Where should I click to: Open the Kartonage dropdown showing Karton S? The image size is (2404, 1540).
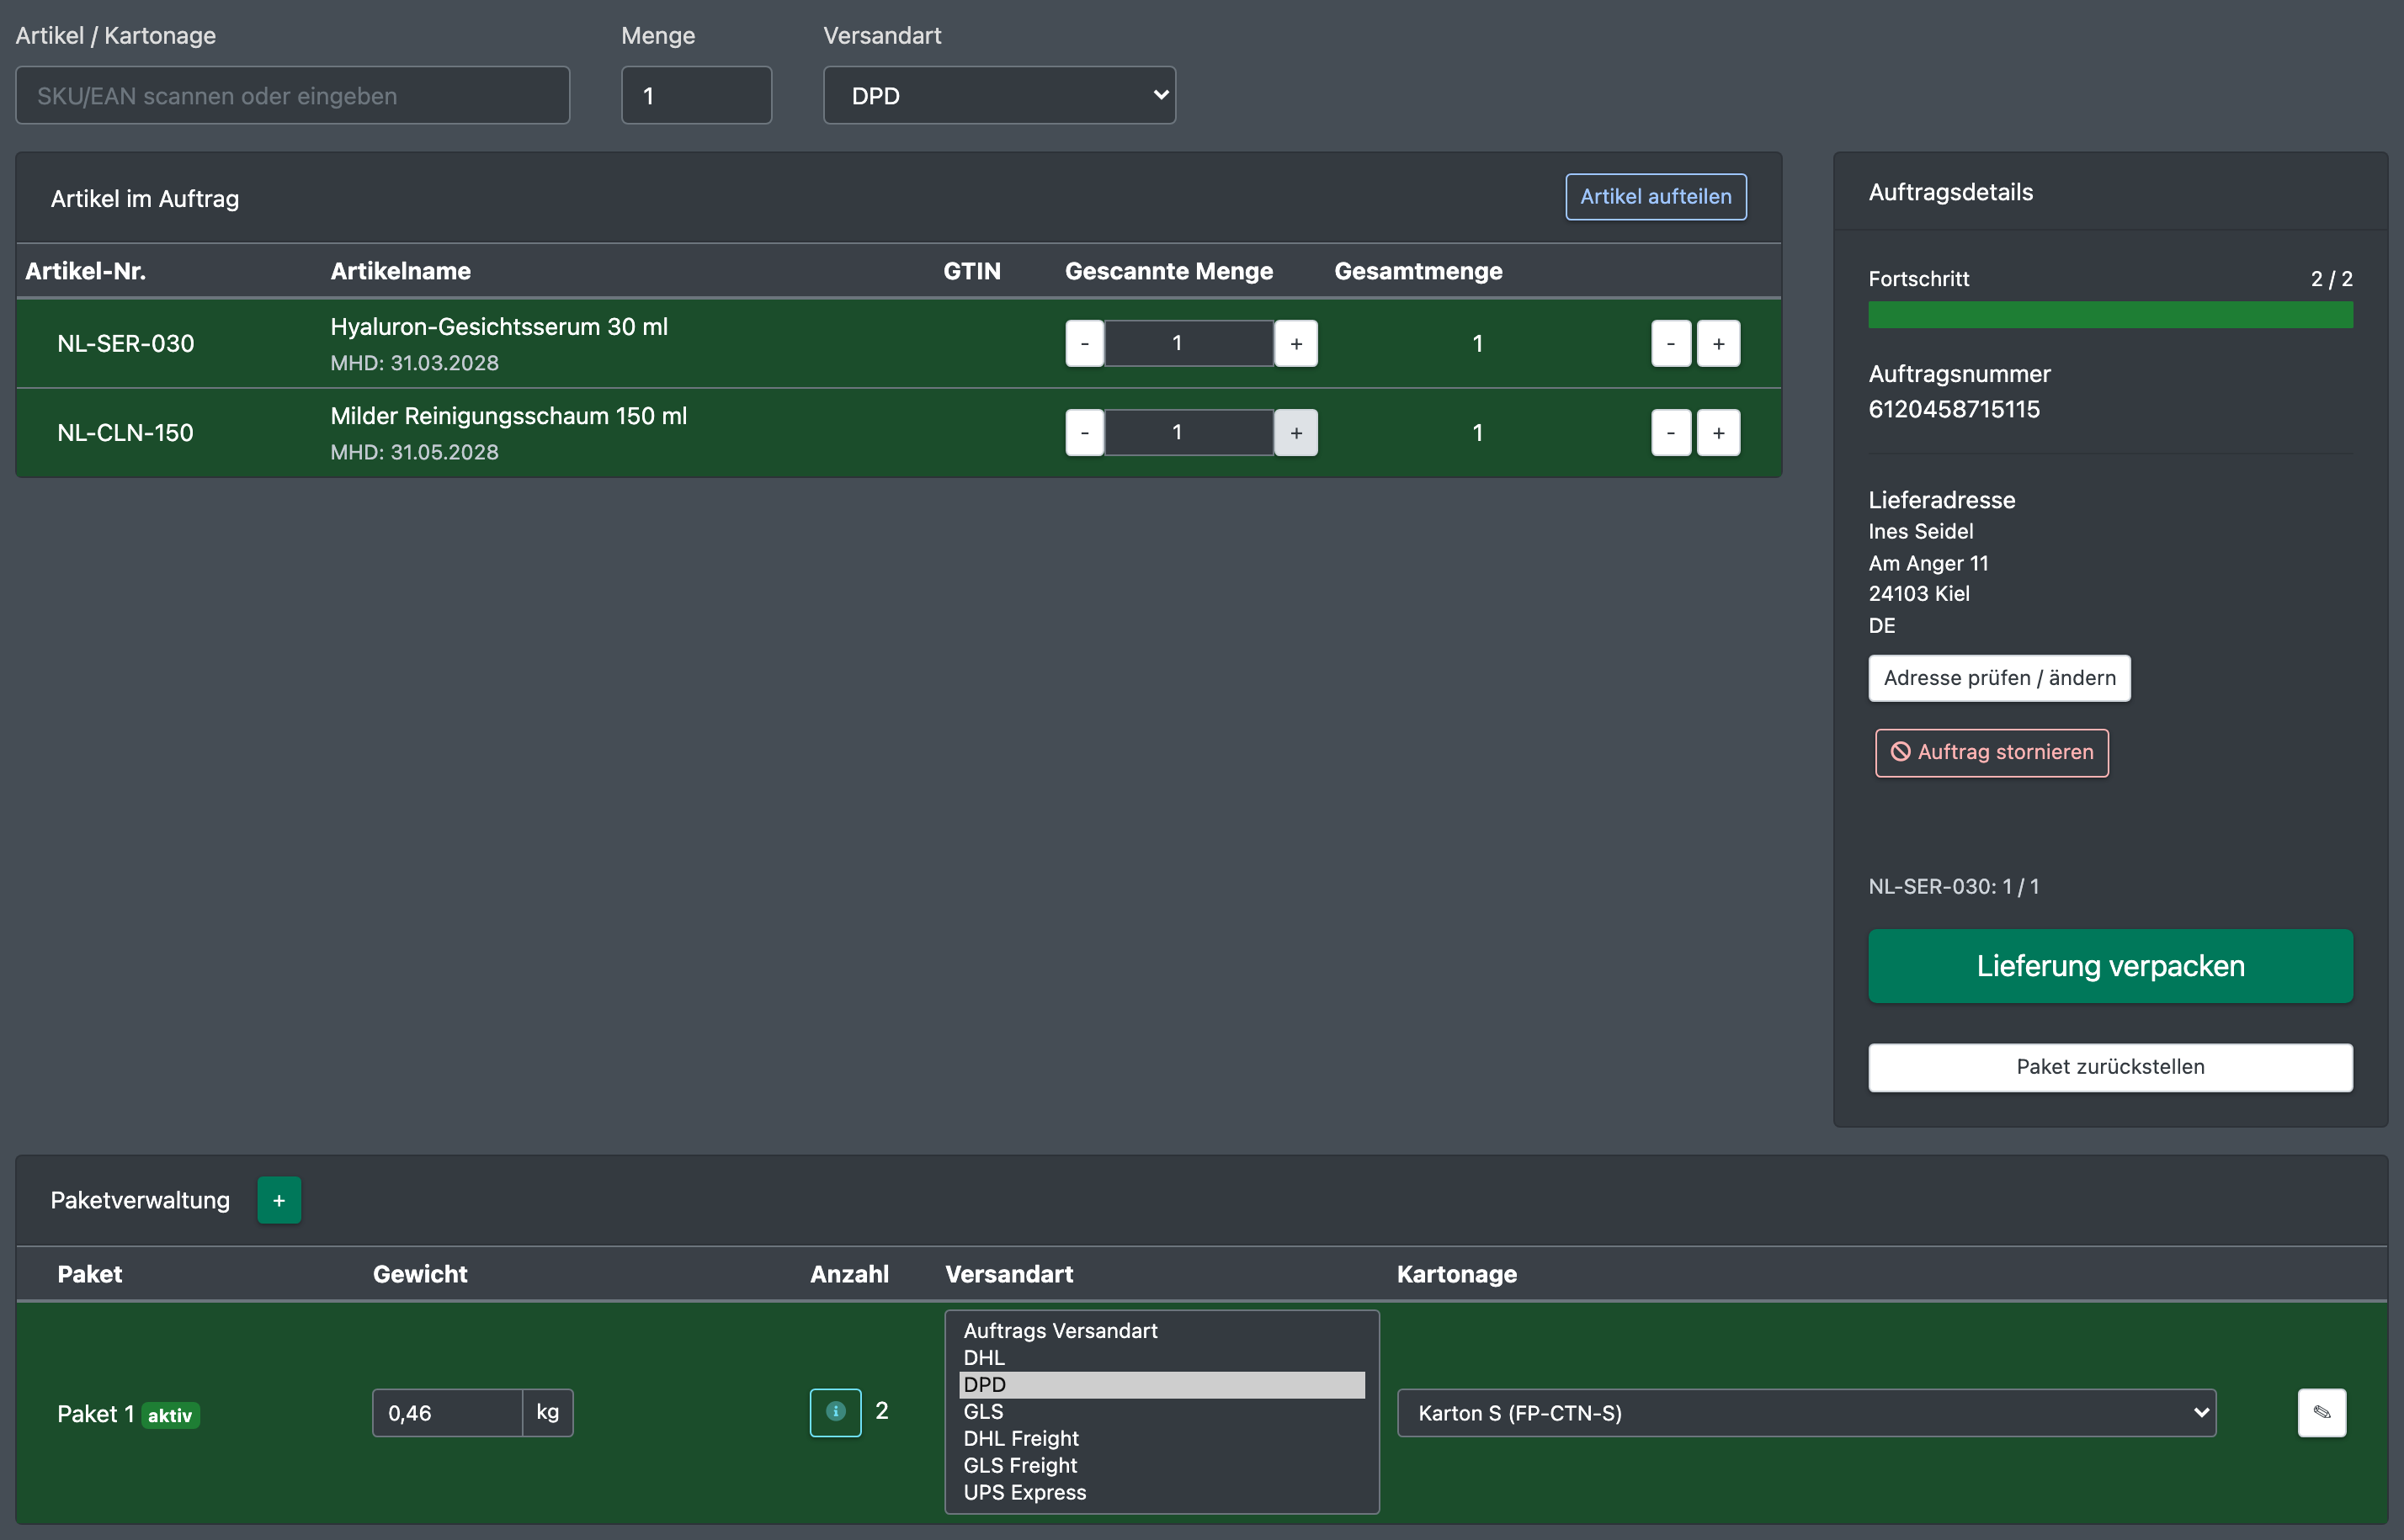pos(1806,1412)
